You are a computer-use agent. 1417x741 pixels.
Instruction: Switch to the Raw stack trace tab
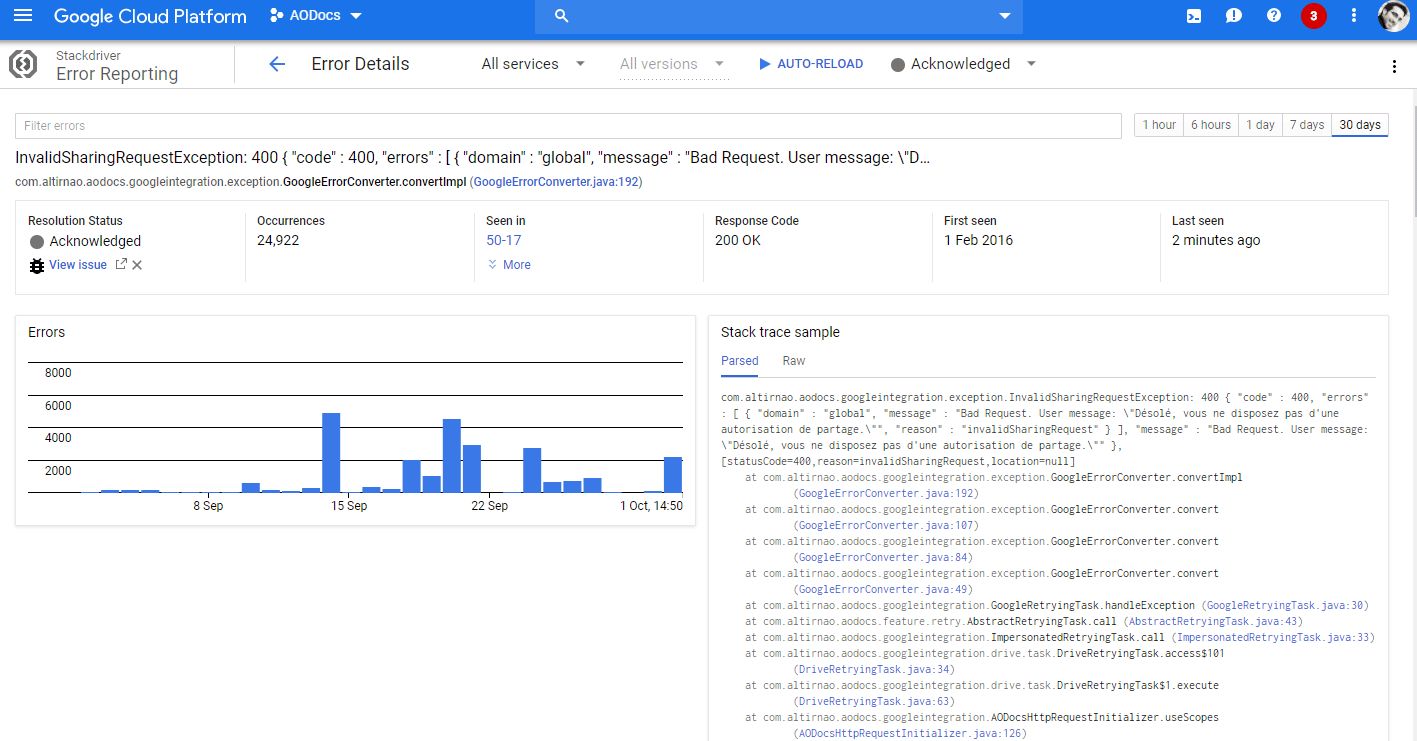[x=794, y=361]
